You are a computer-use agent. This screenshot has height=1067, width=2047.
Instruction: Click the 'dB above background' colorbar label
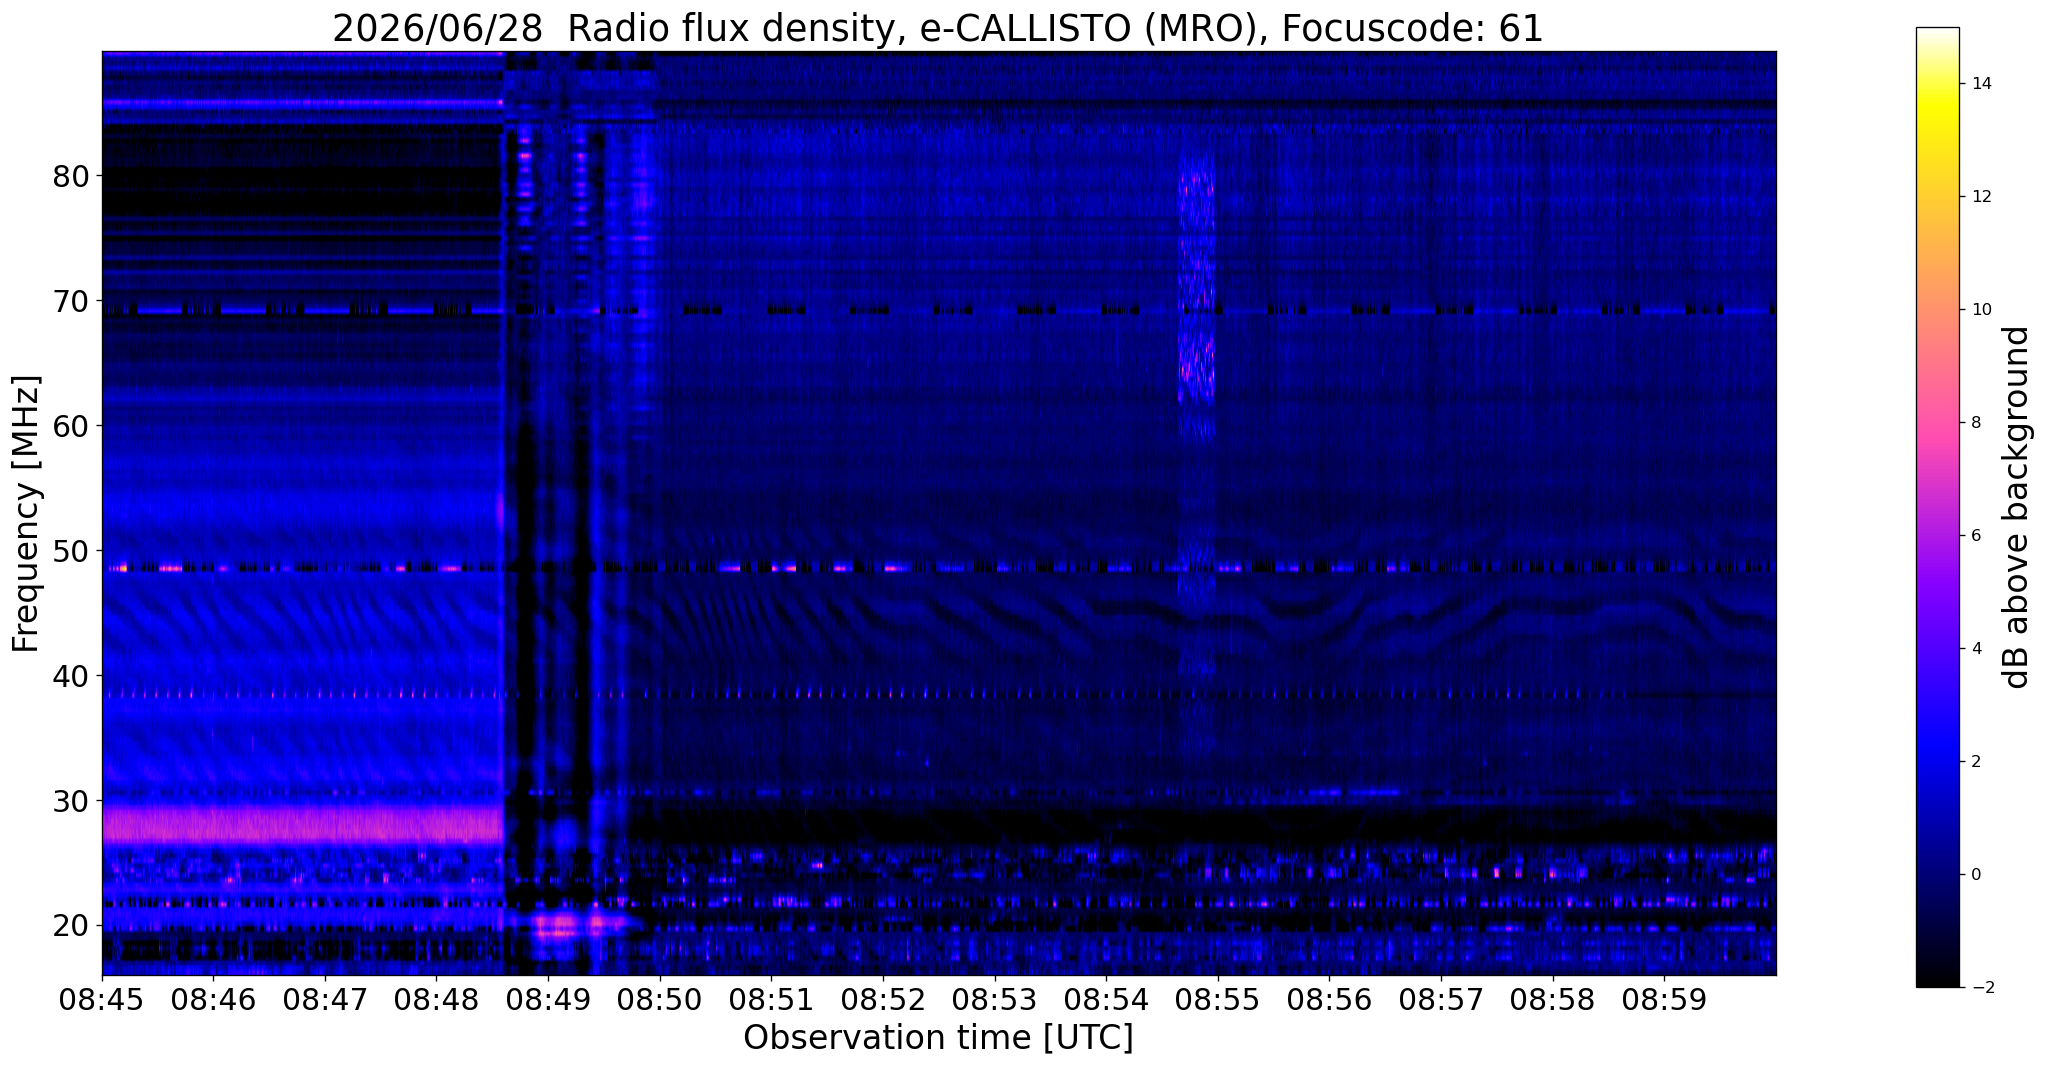click(2016, 507)
